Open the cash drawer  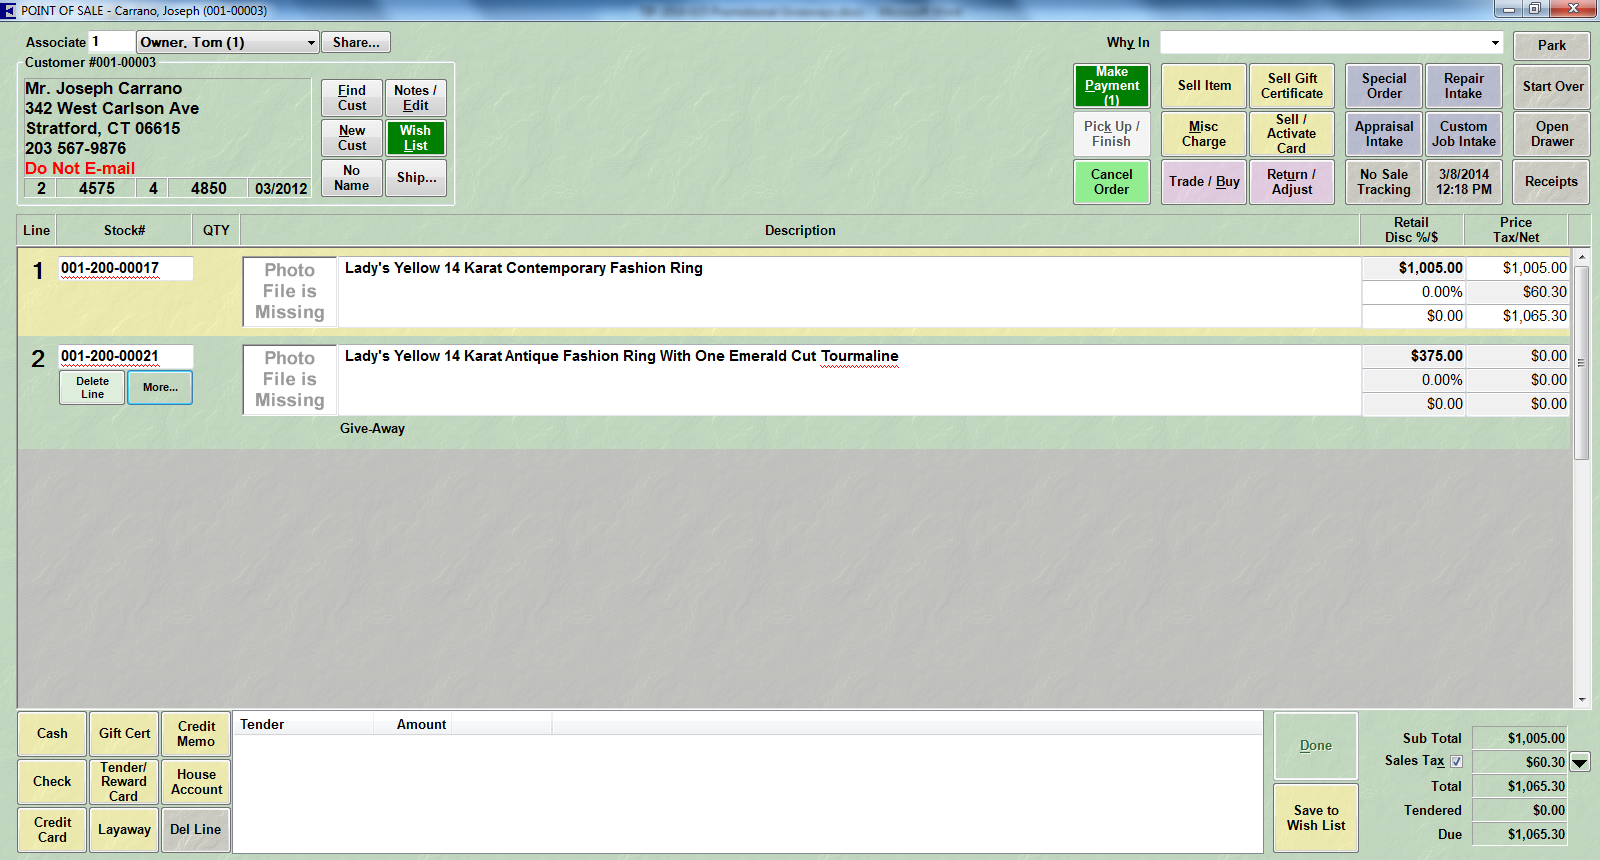[1551, 134]
